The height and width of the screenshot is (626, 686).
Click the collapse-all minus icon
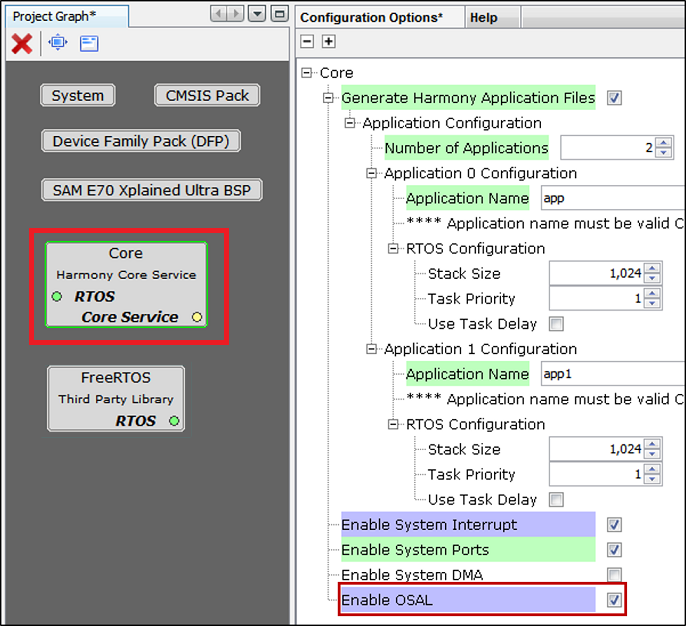[x=307, y=42]
